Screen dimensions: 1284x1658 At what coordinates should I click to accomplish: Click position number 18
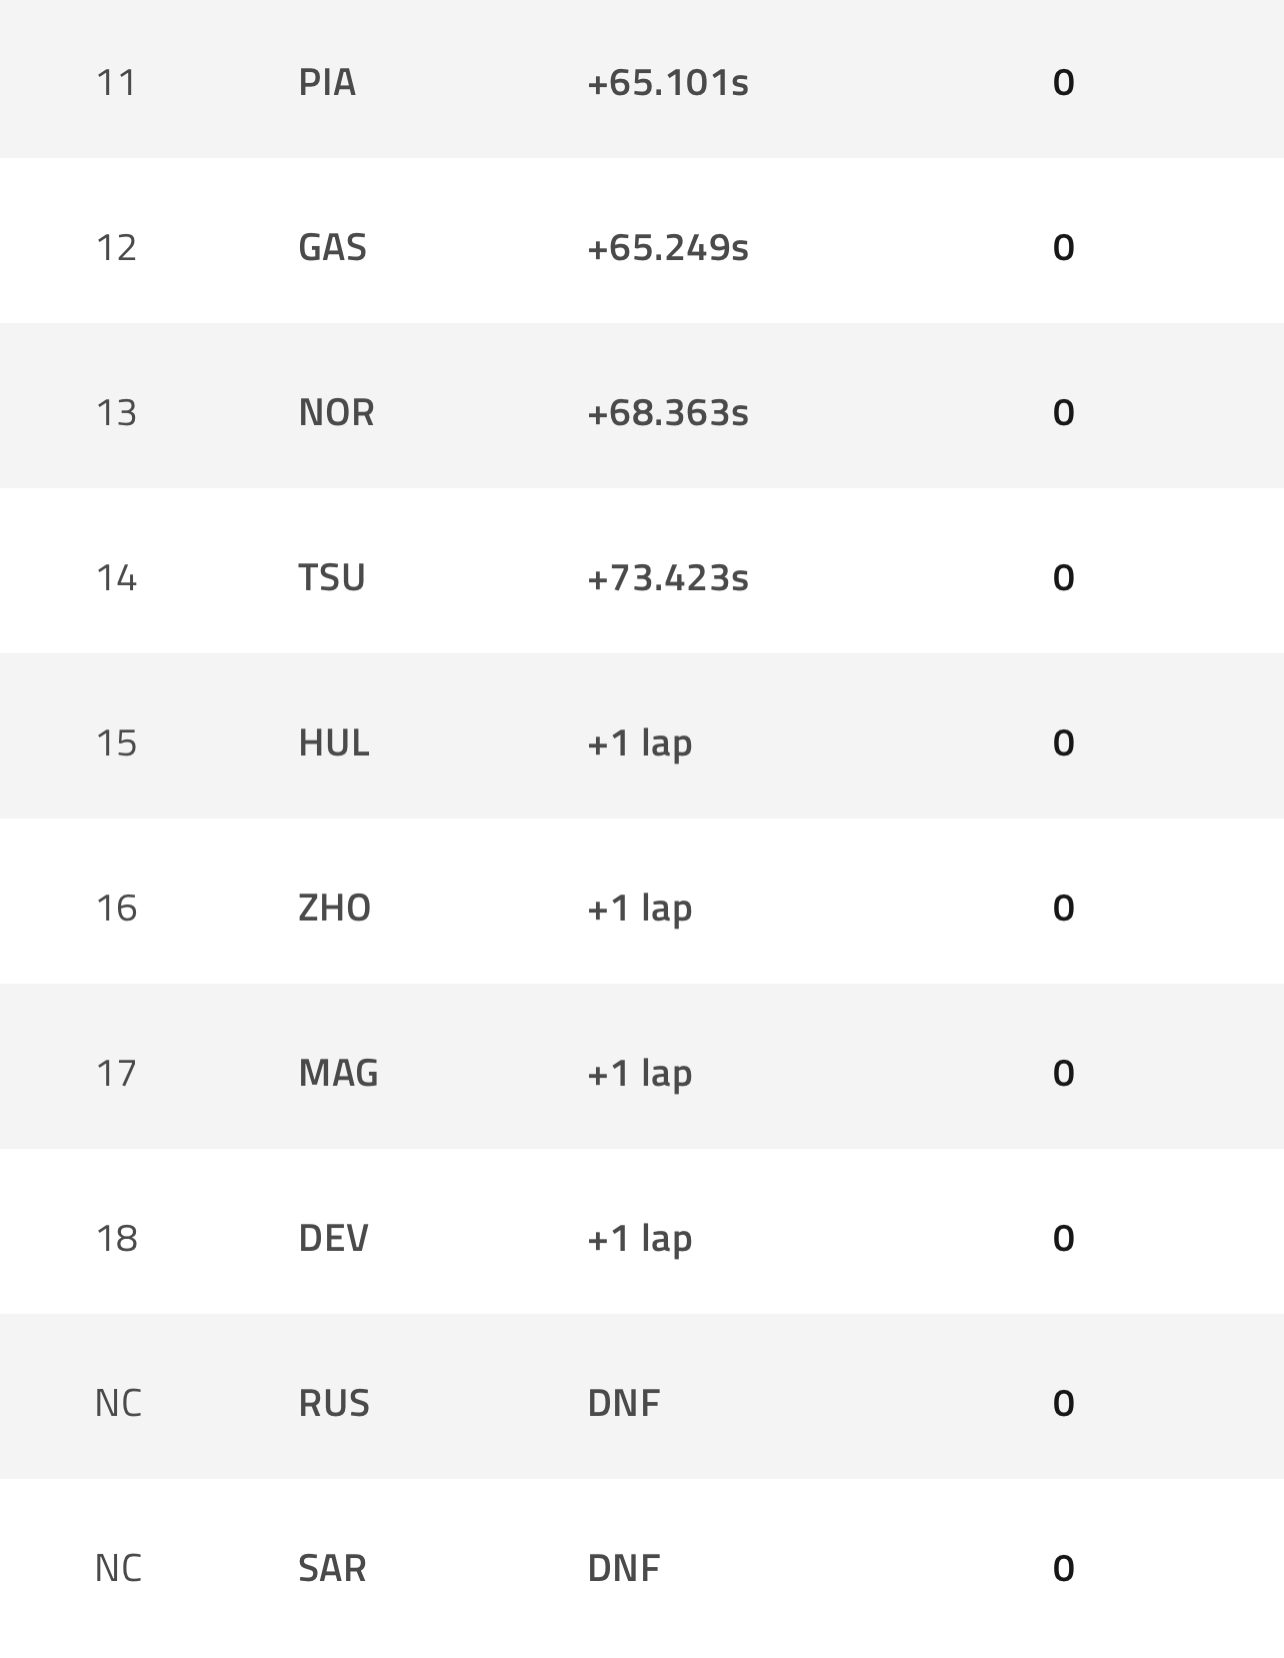click(x=116, y=1237)
